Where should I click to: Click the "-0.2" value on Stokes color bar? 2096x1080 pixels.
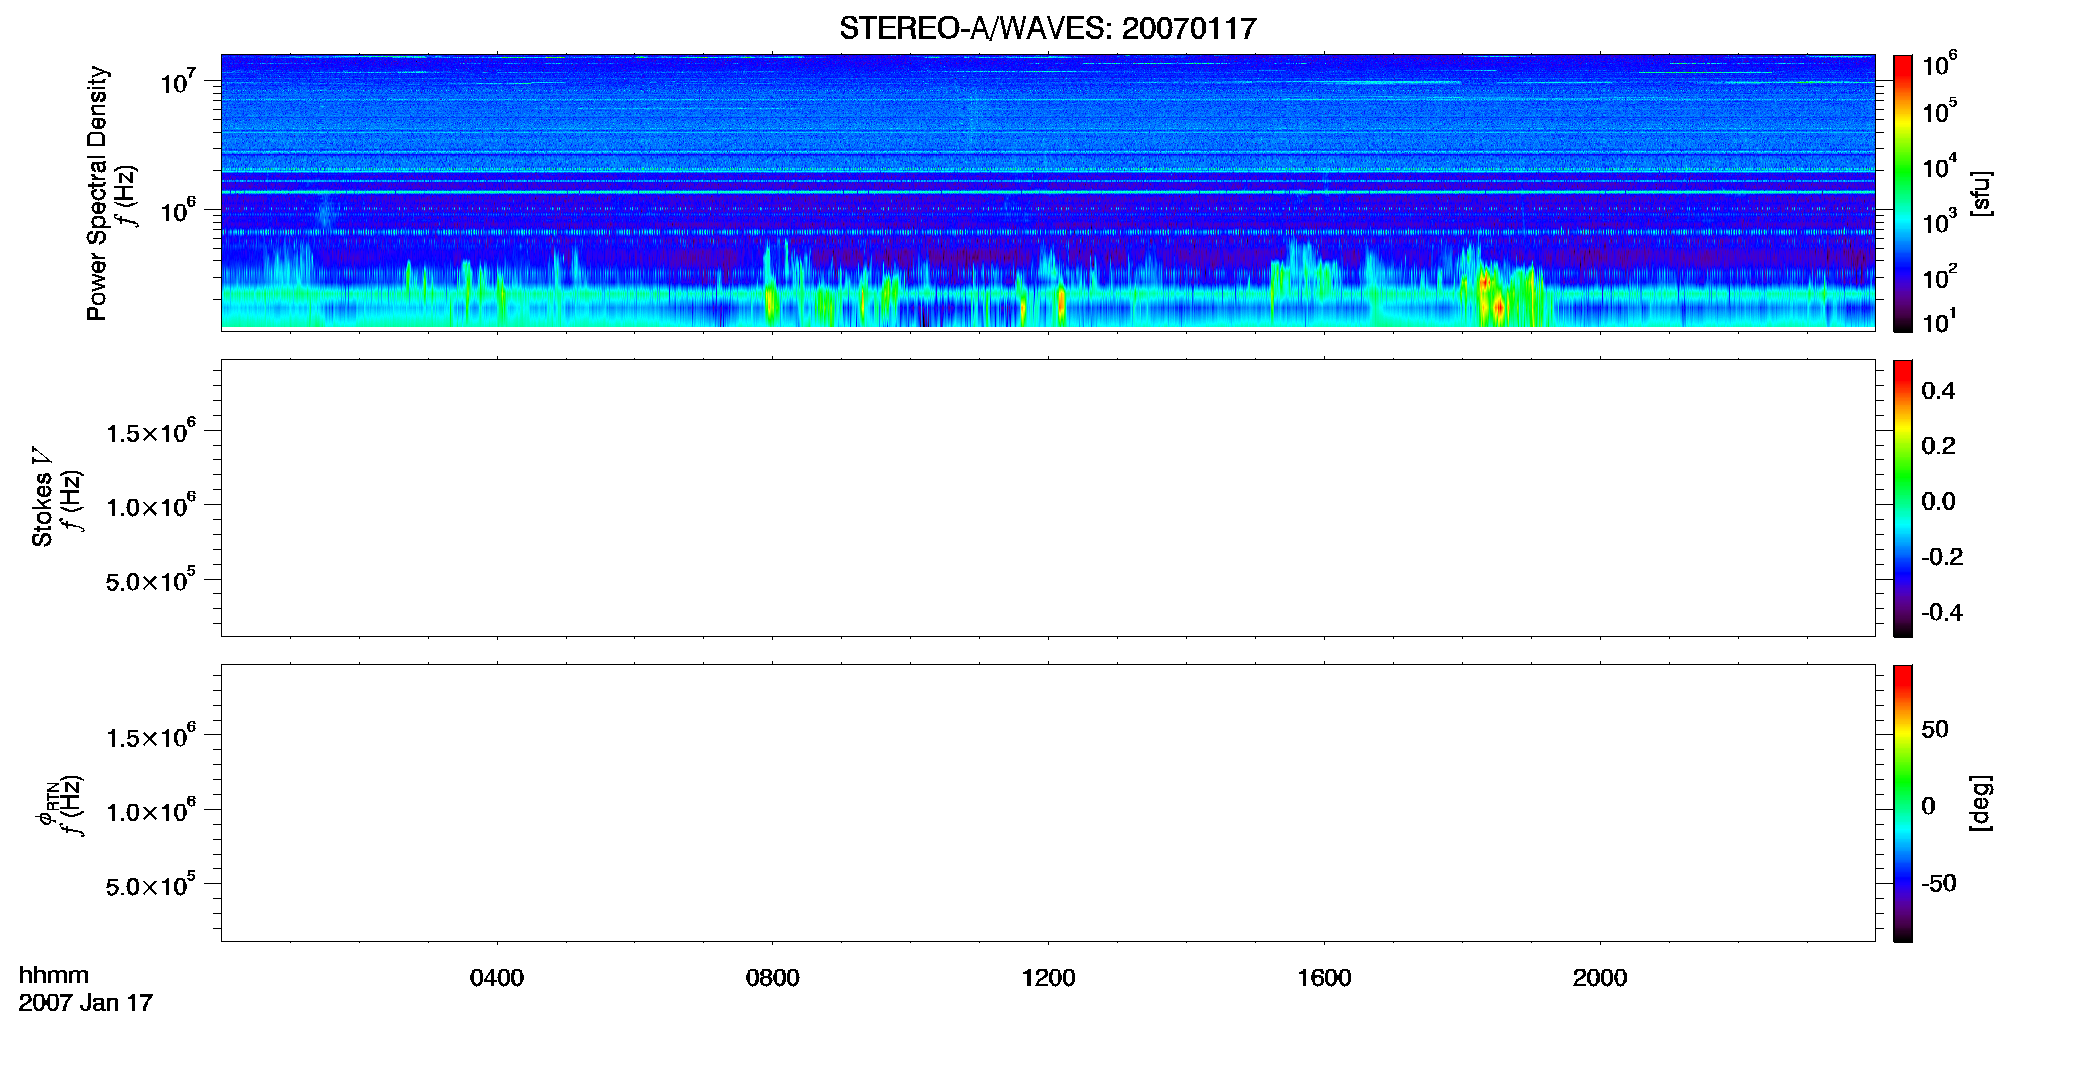(1942, 557)
